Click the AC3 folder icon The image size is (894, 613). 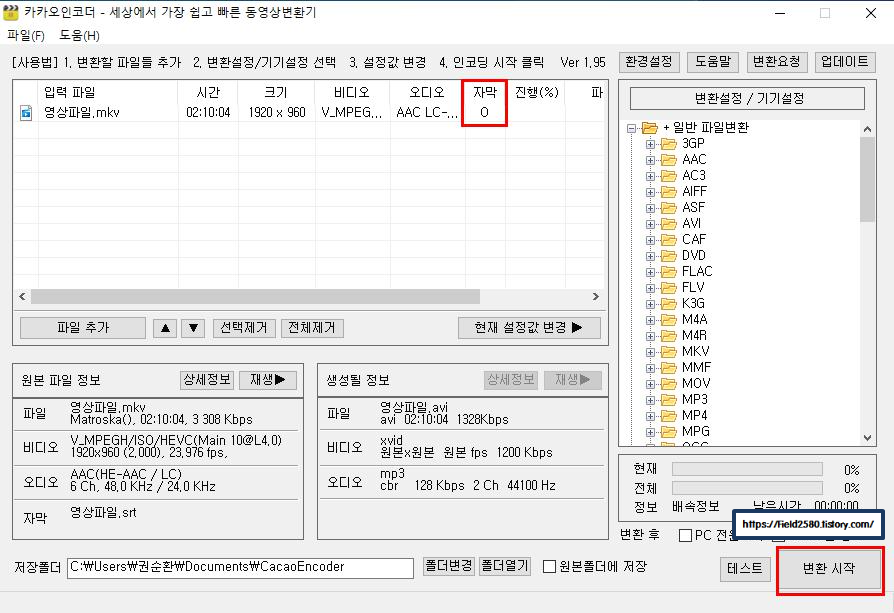tap(669, 176)
